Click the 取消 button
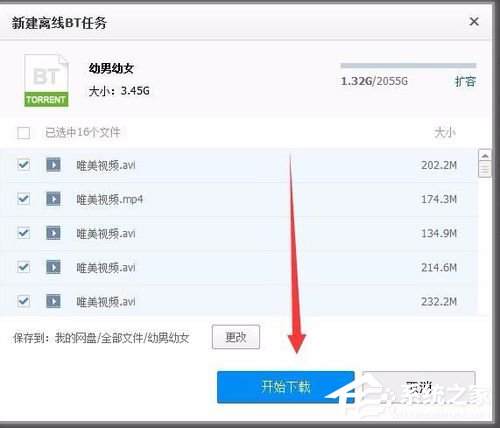This screenshot has width=500, height=428. tap(419, 387)
